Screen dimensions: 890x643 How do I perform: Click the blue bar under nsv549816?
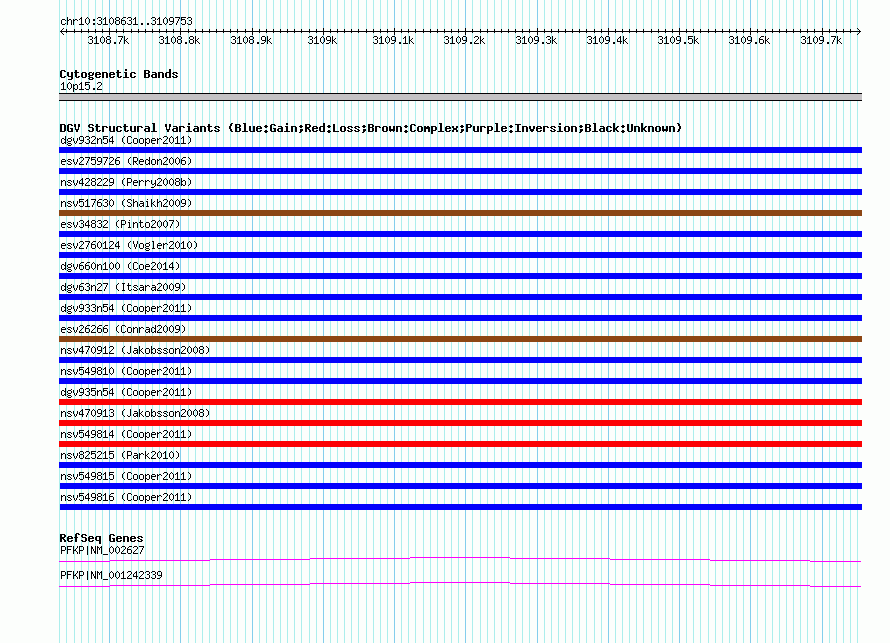tap(460, 507)
